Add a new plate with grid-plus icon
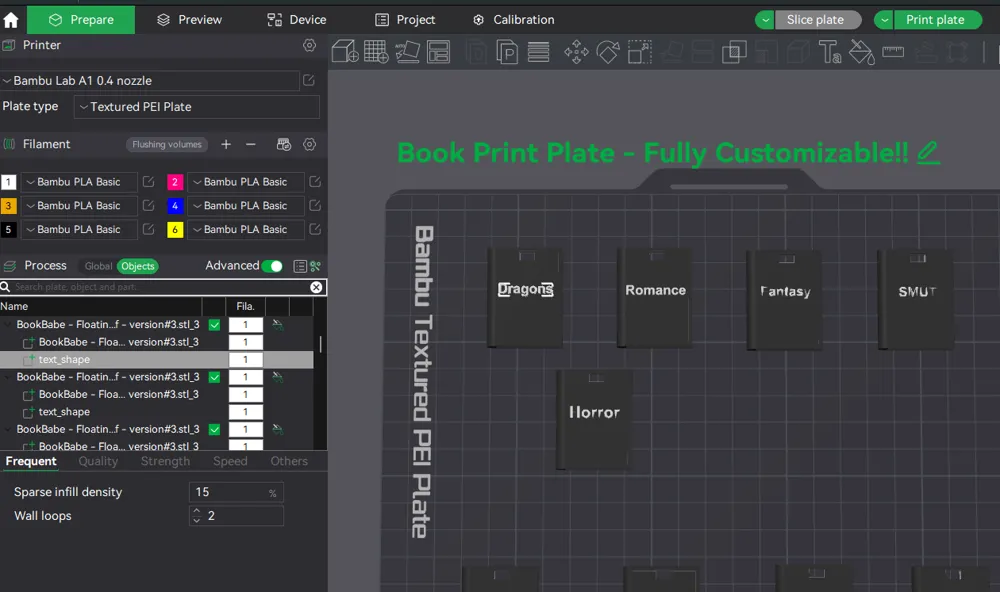The height and width of the screenshot is (592, 1000). point(376,52)
